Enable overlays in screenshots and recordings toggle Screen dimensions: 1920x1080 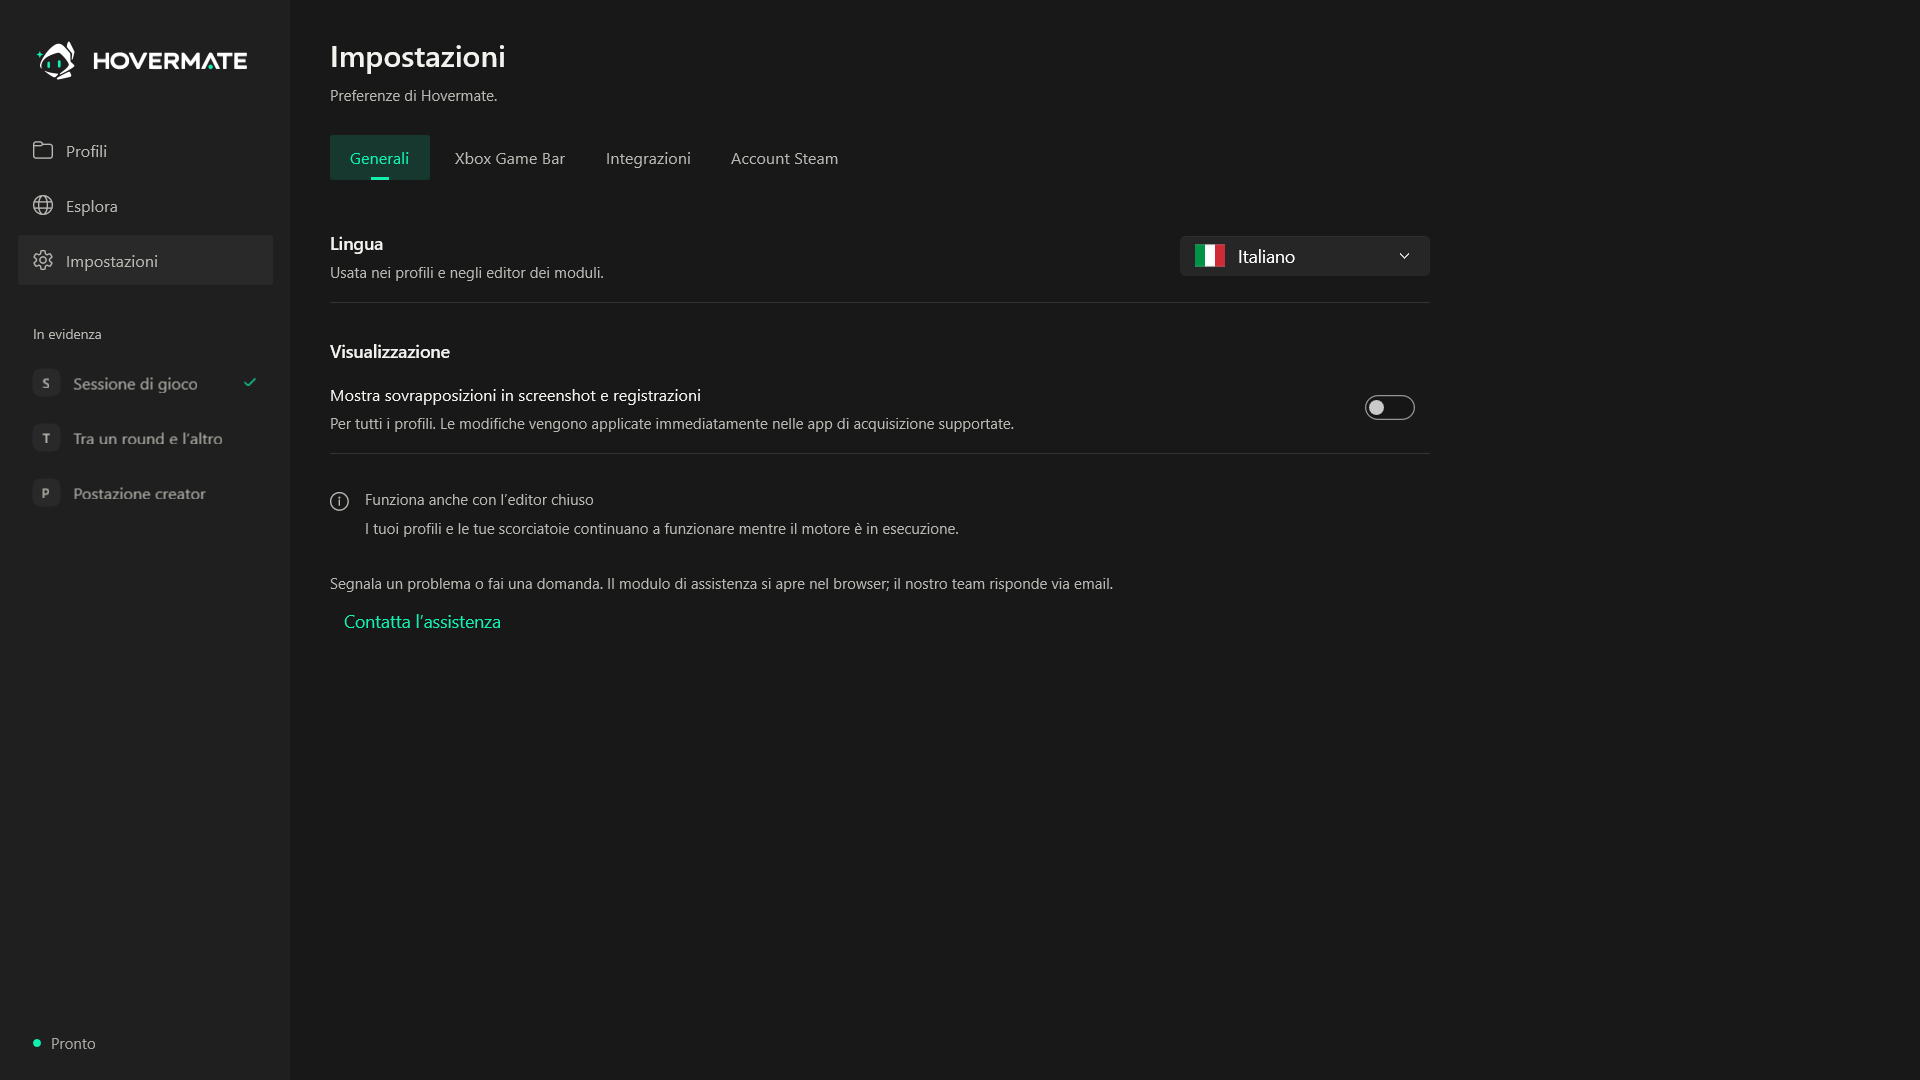[1390, 408]
